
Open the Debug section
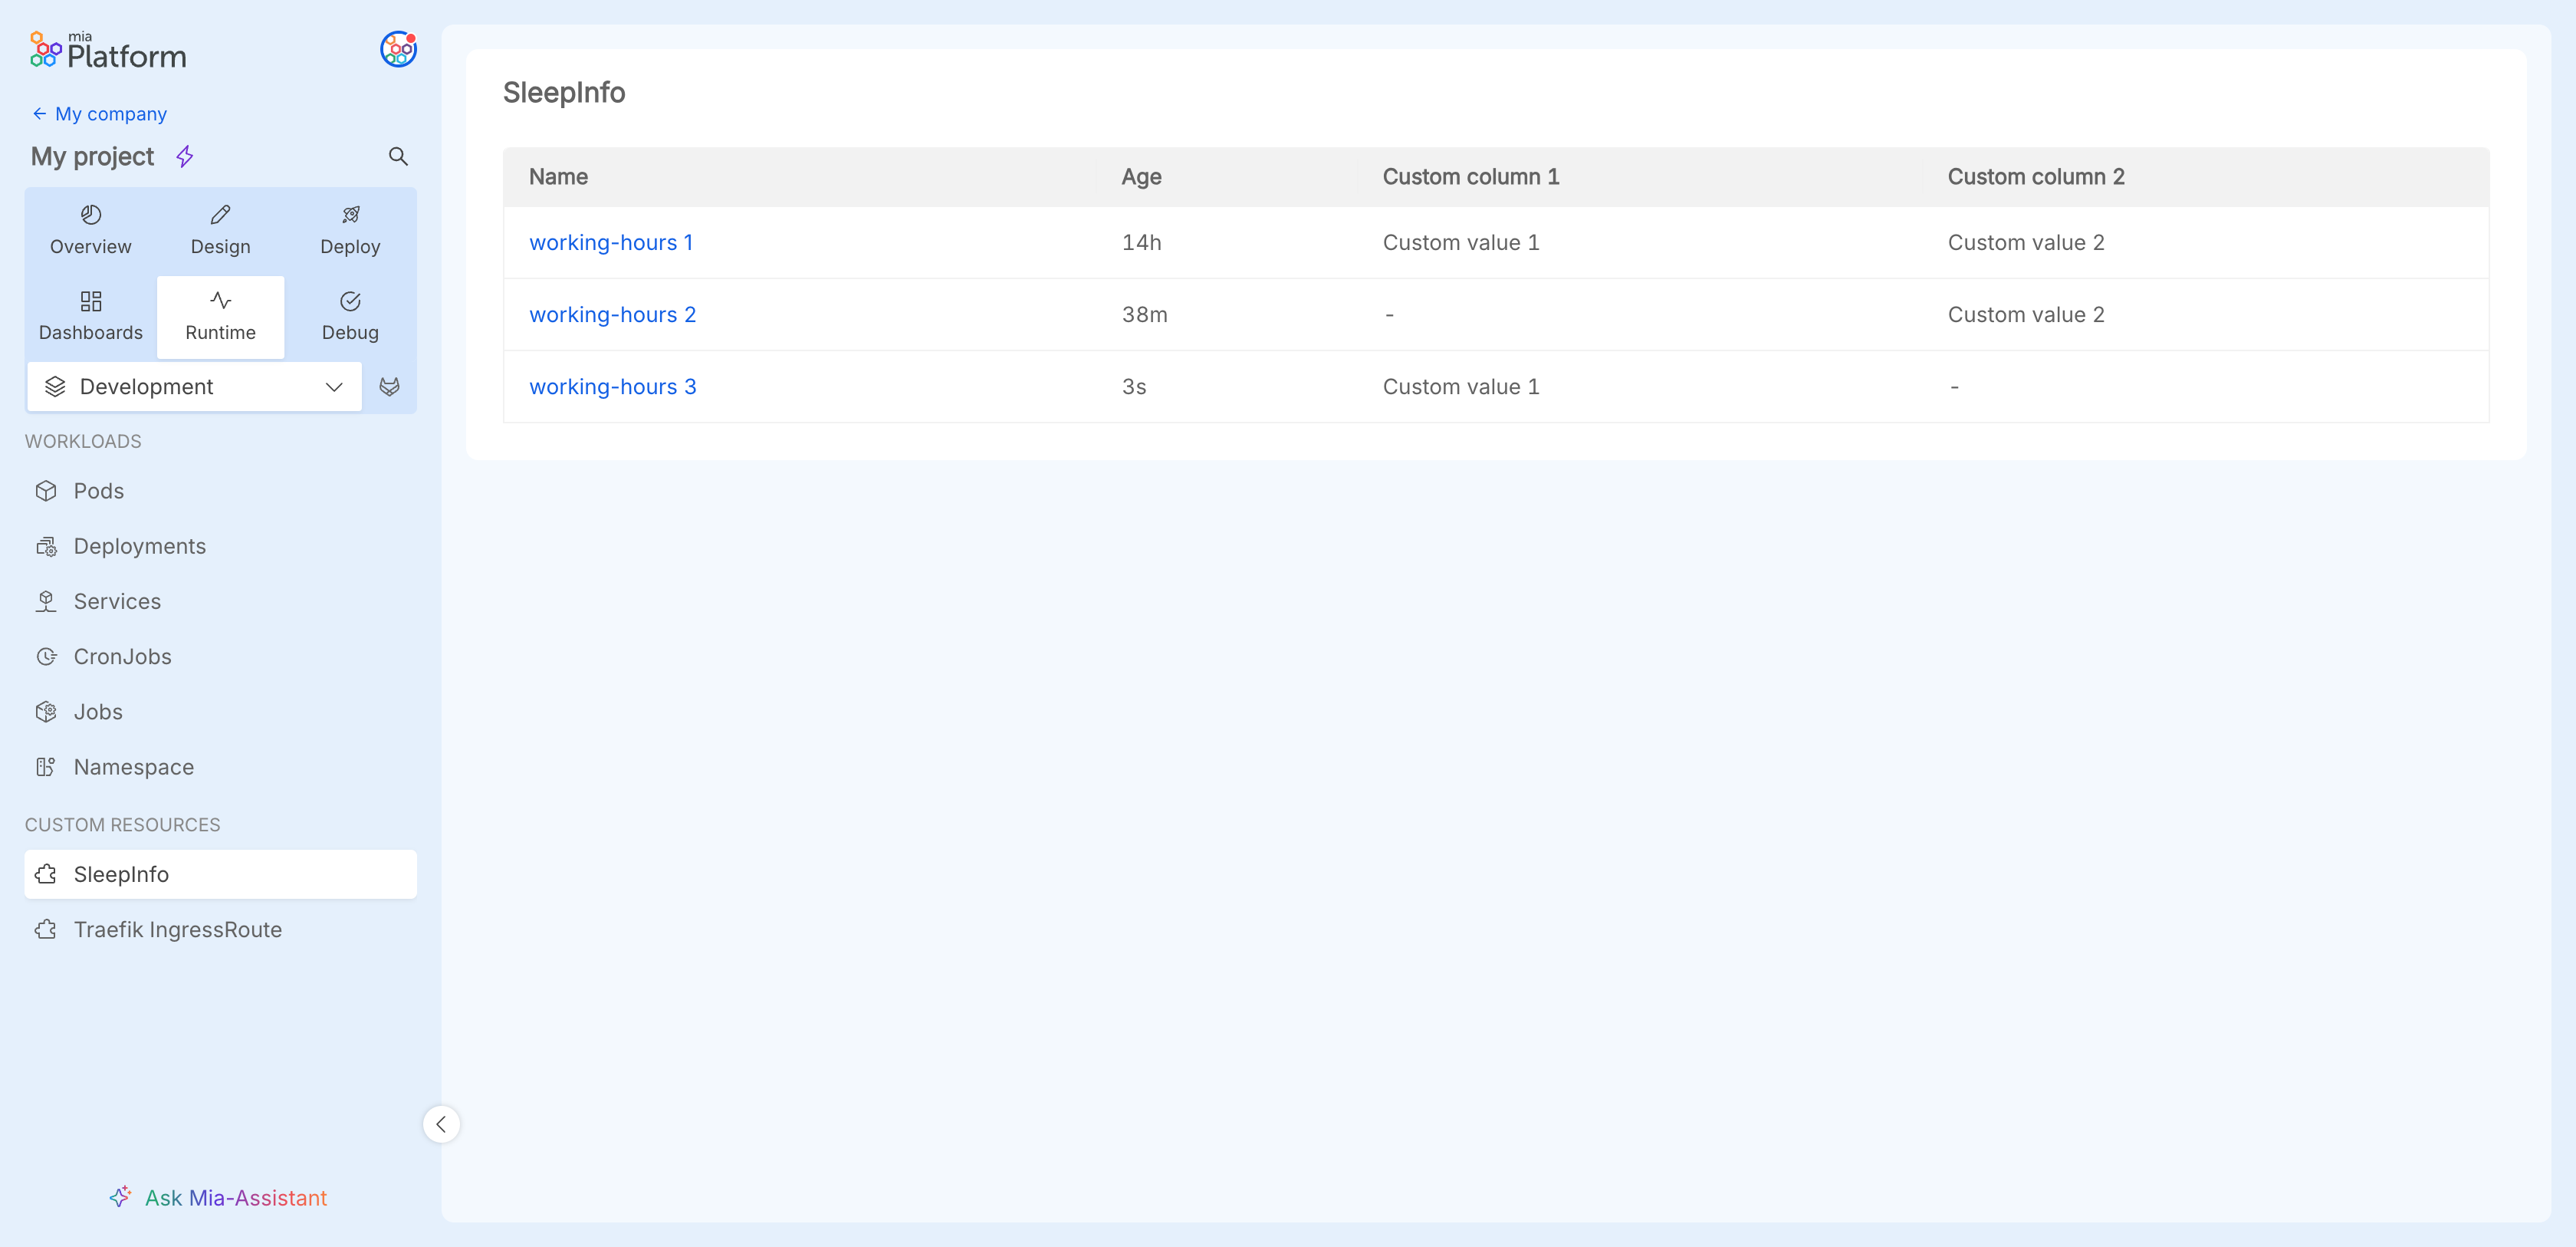pos(350,316)
